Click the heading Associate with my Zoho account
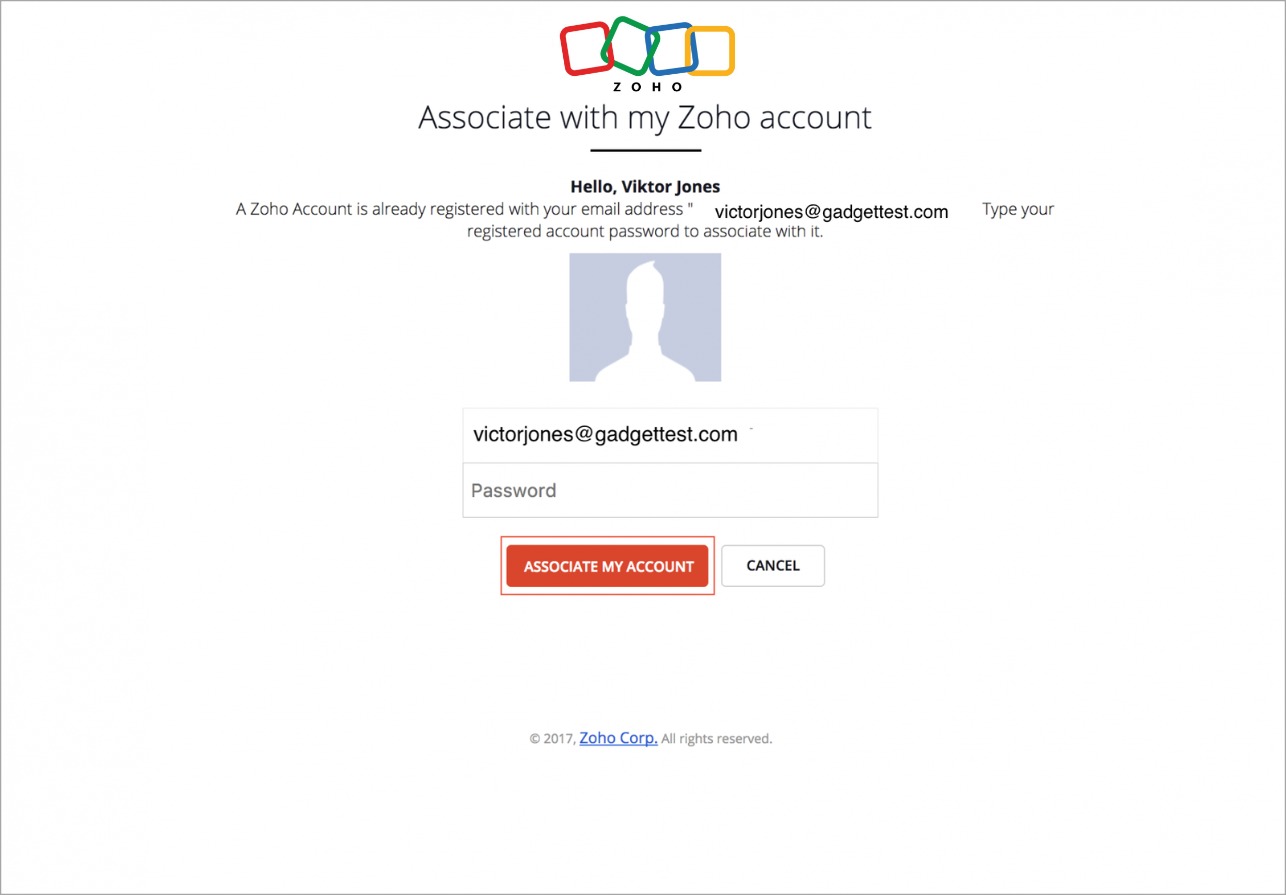This screenshot has height=895, width=1286. [x=645, y=117]
